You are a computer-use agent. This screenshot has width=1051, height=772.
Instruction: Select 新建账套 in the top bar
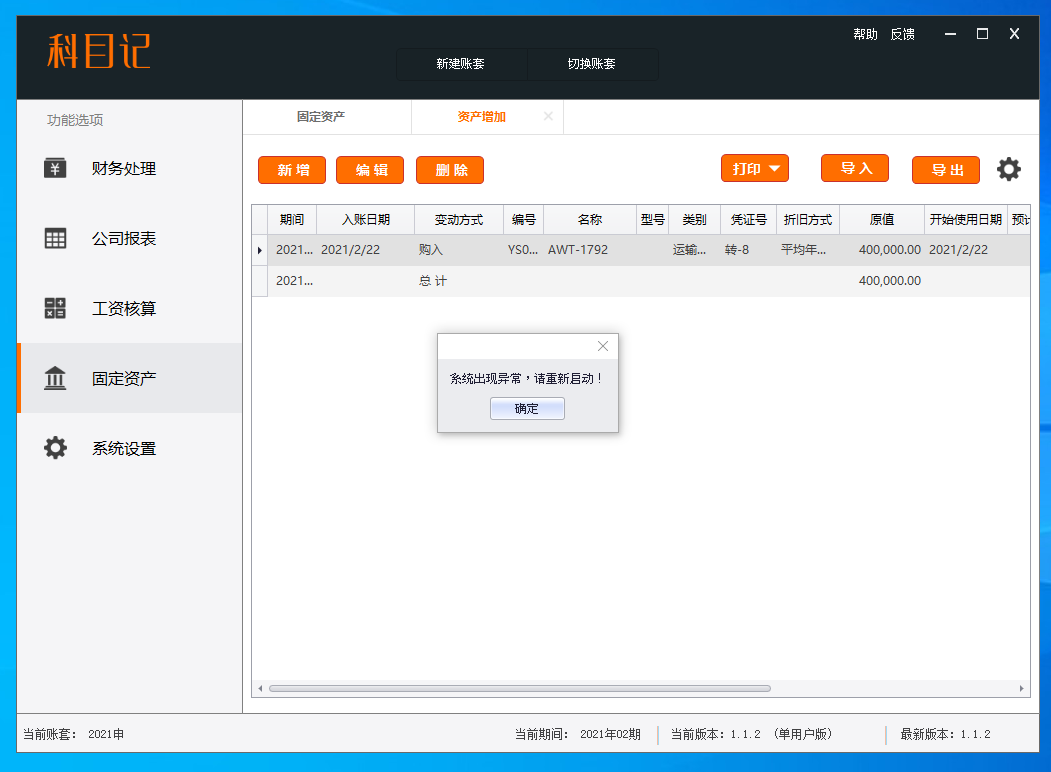pyautogui.click(x=461, y=64)
